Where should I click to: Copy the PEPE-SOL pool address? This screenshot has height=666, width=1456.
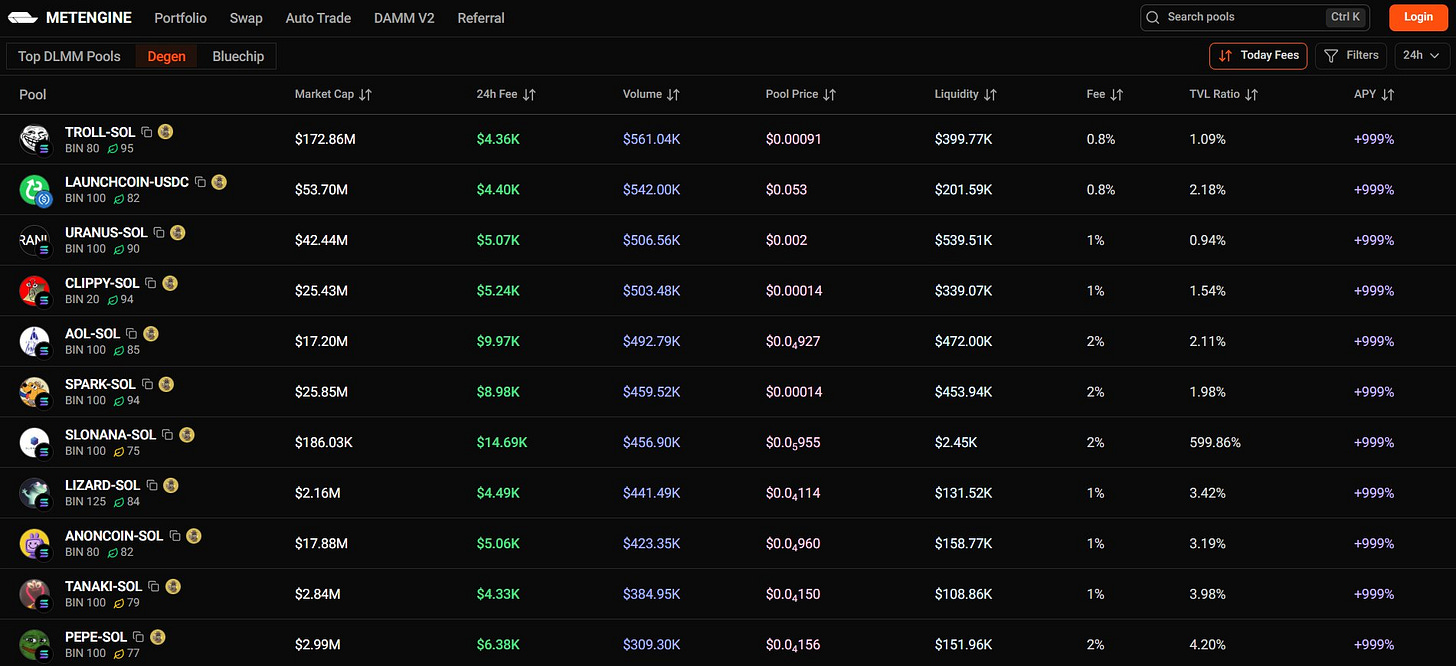click(x=138, y=637)
